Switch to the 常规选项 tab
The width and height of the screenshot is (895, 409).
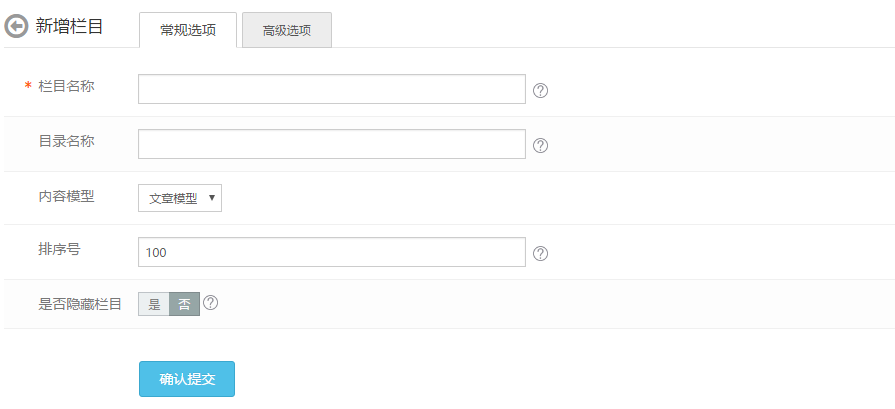[x=188, y=30]
